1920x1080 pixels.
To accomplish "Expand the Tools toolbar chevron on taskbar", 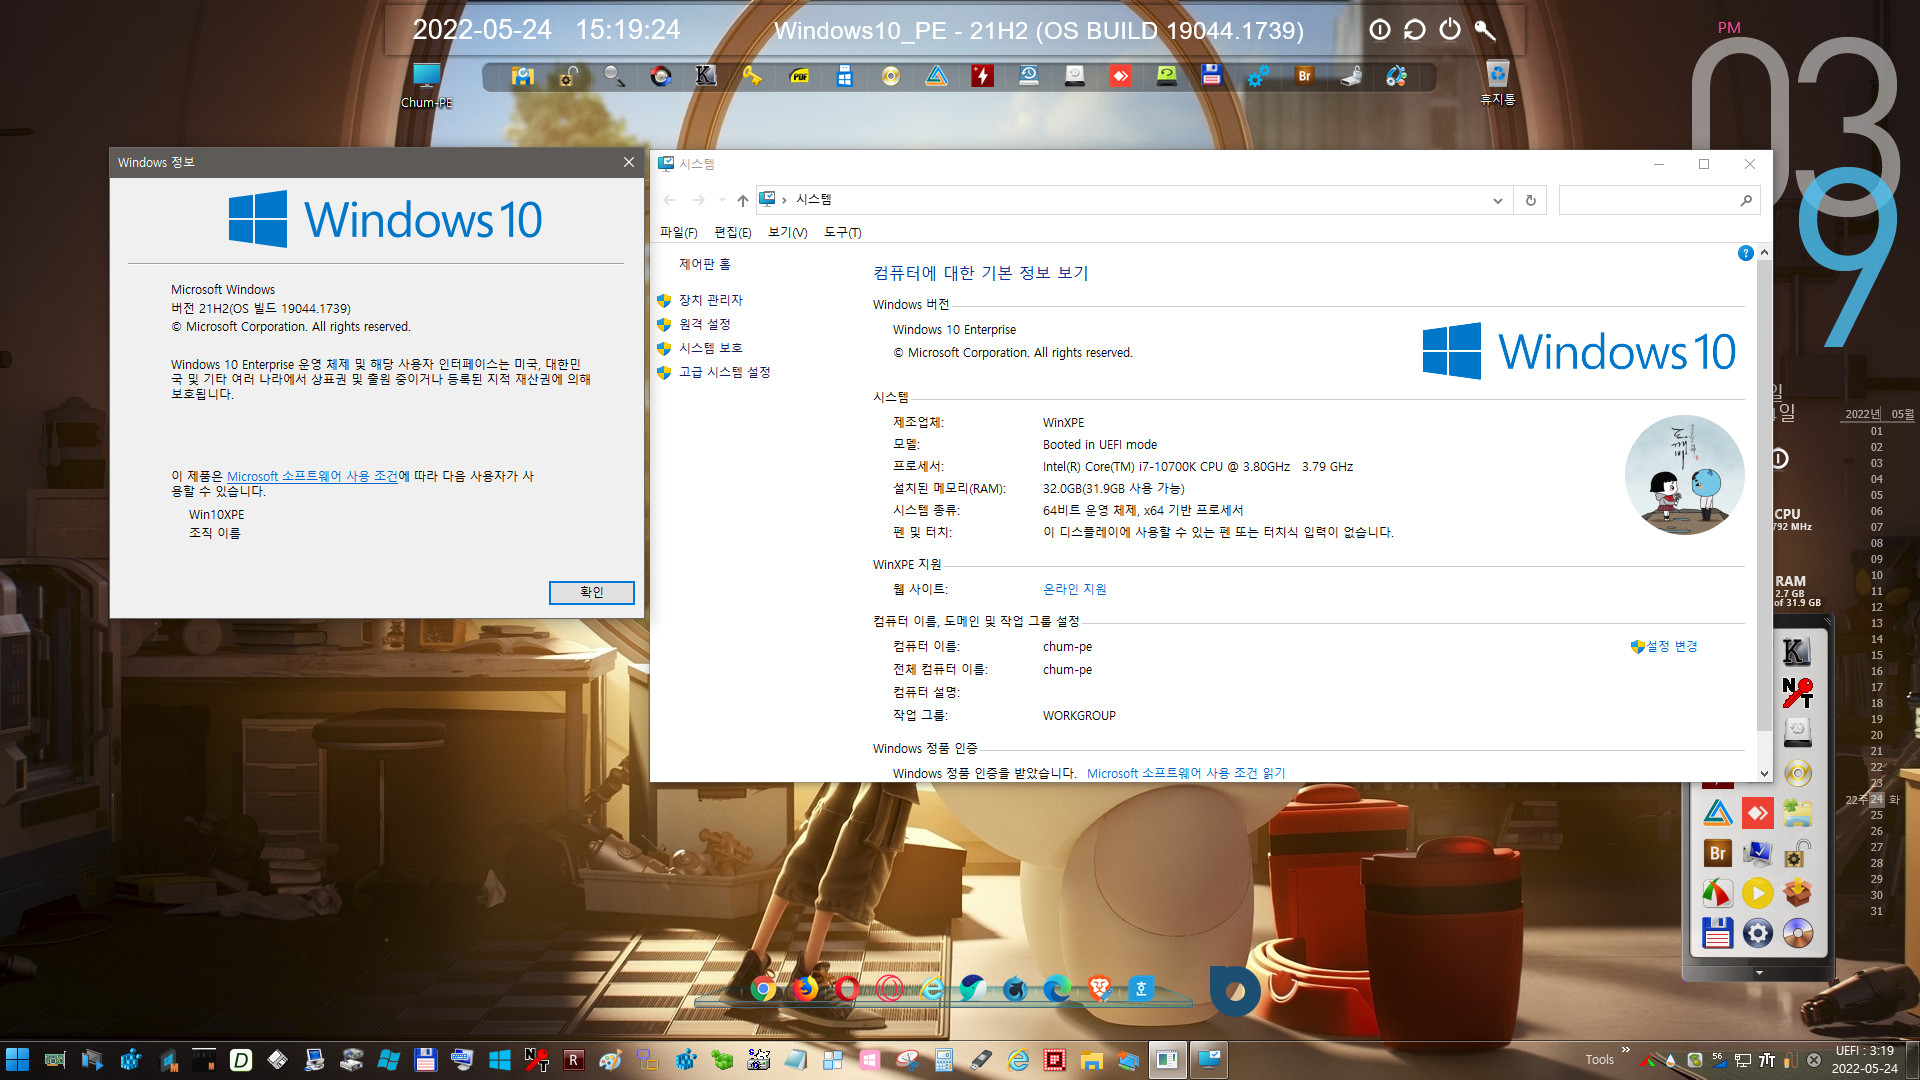I will 1625,1050.
